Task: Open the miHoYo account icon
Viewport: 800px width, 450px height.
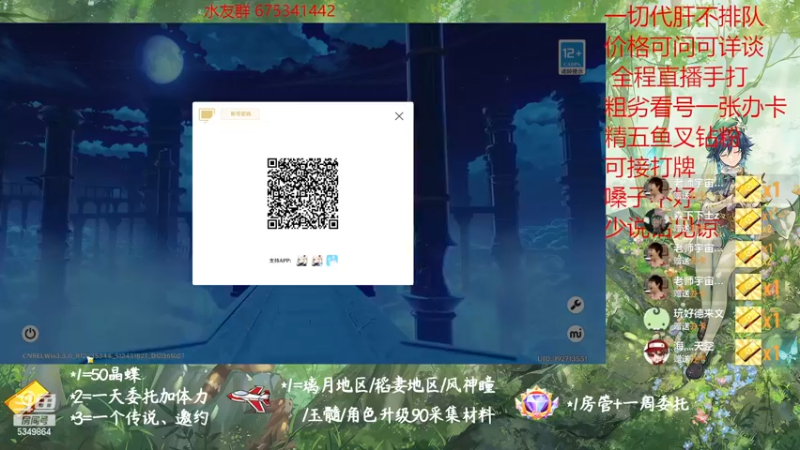Action: click(576, 334)
